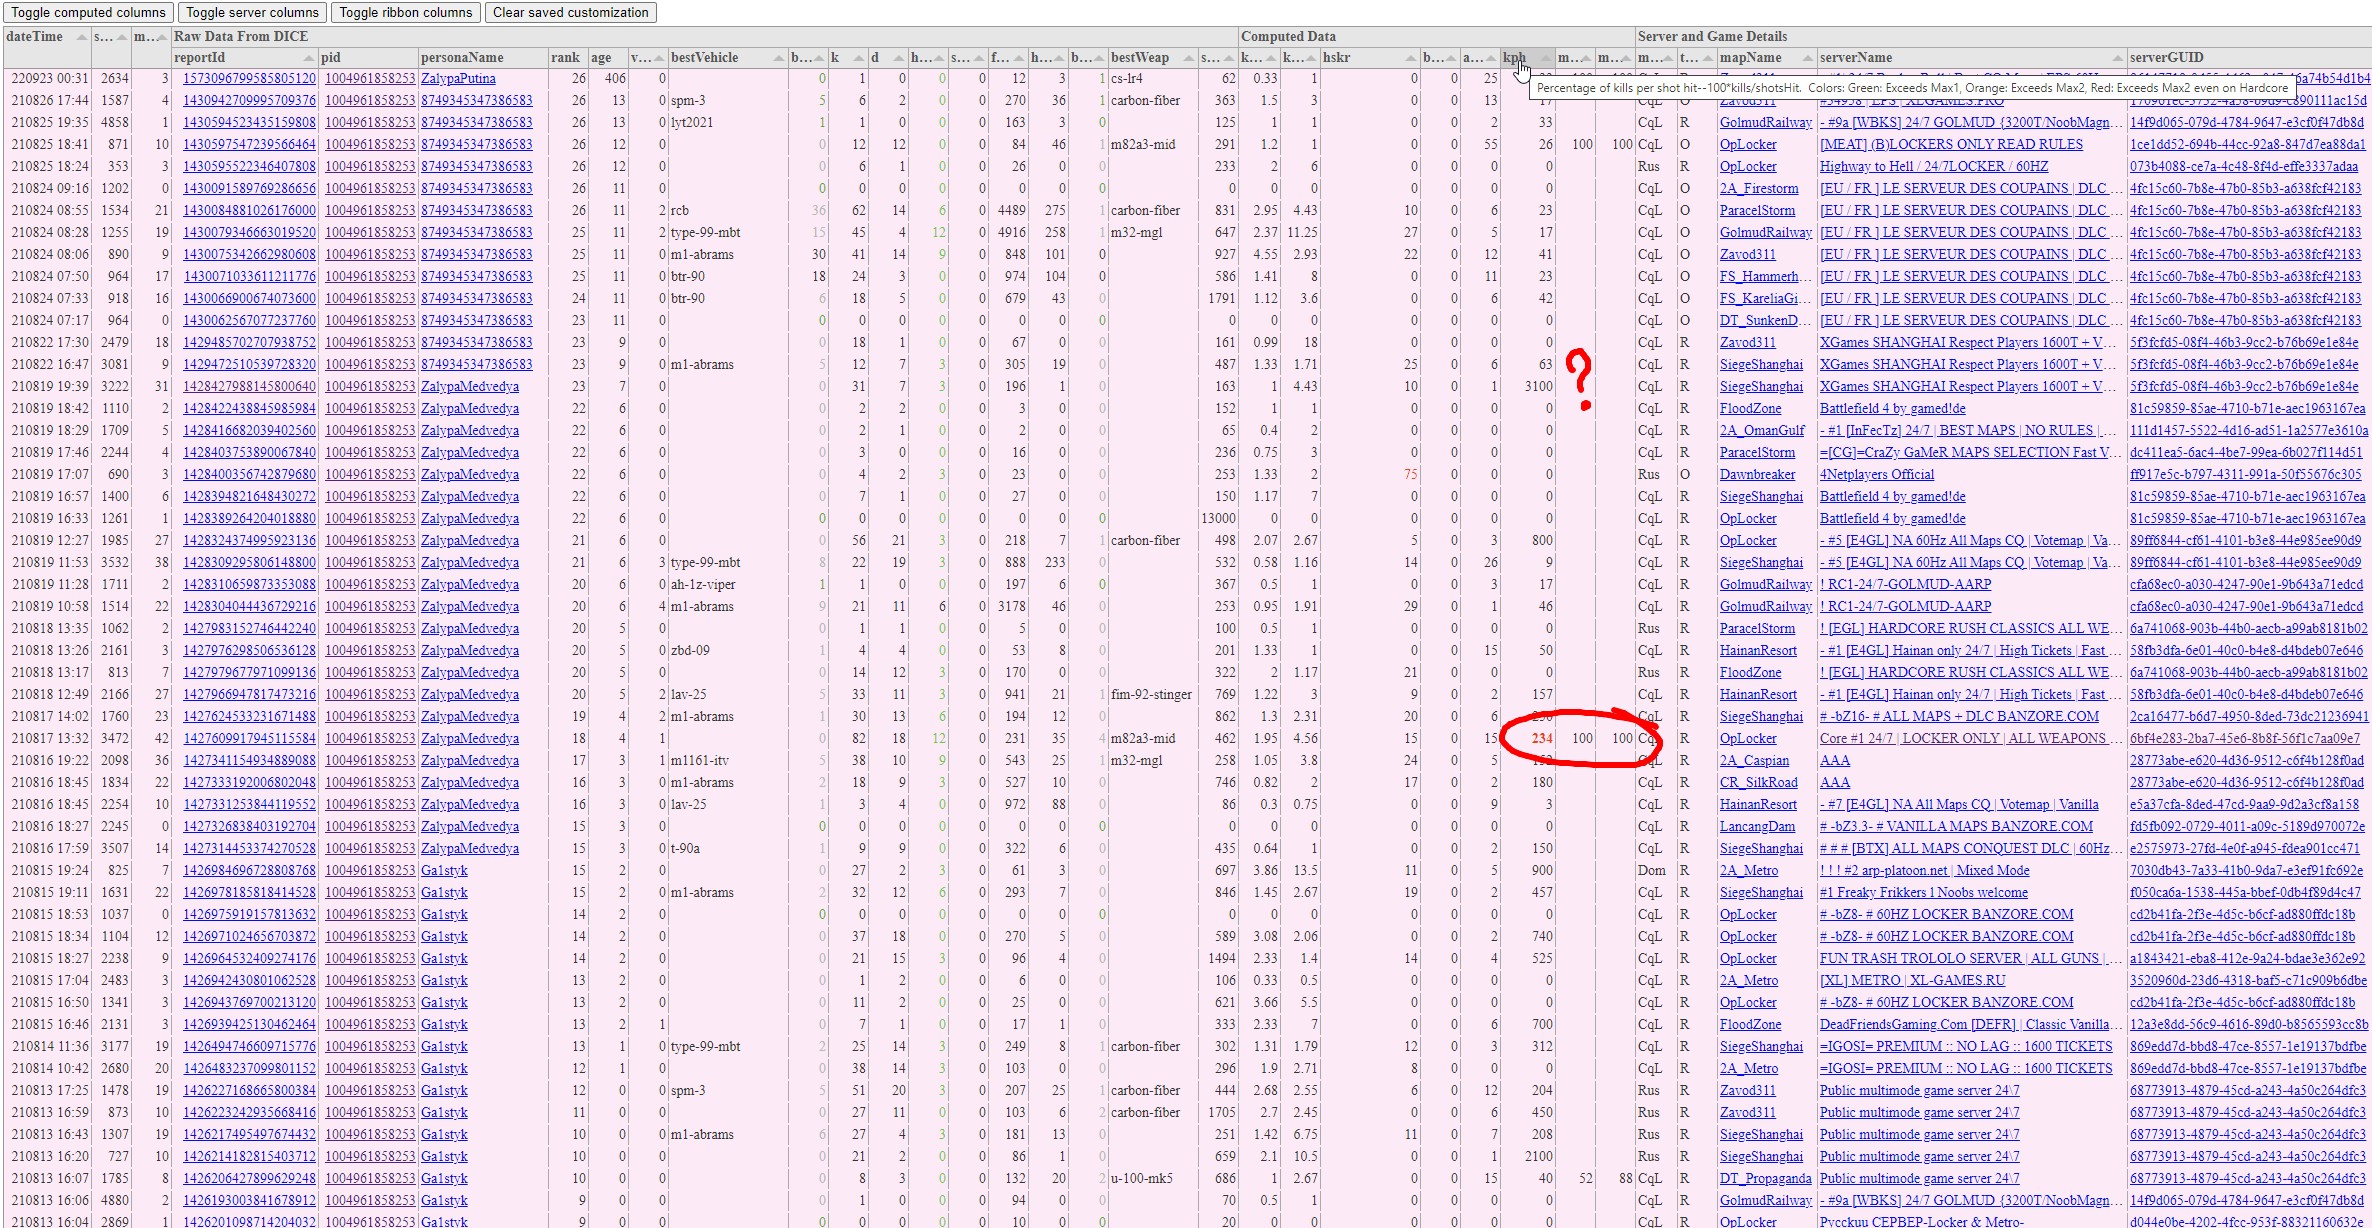Open server GUID starting 1ce1dd52-694b
The width and height of the screenshot is (2372, 1228).
(2247, 145)
